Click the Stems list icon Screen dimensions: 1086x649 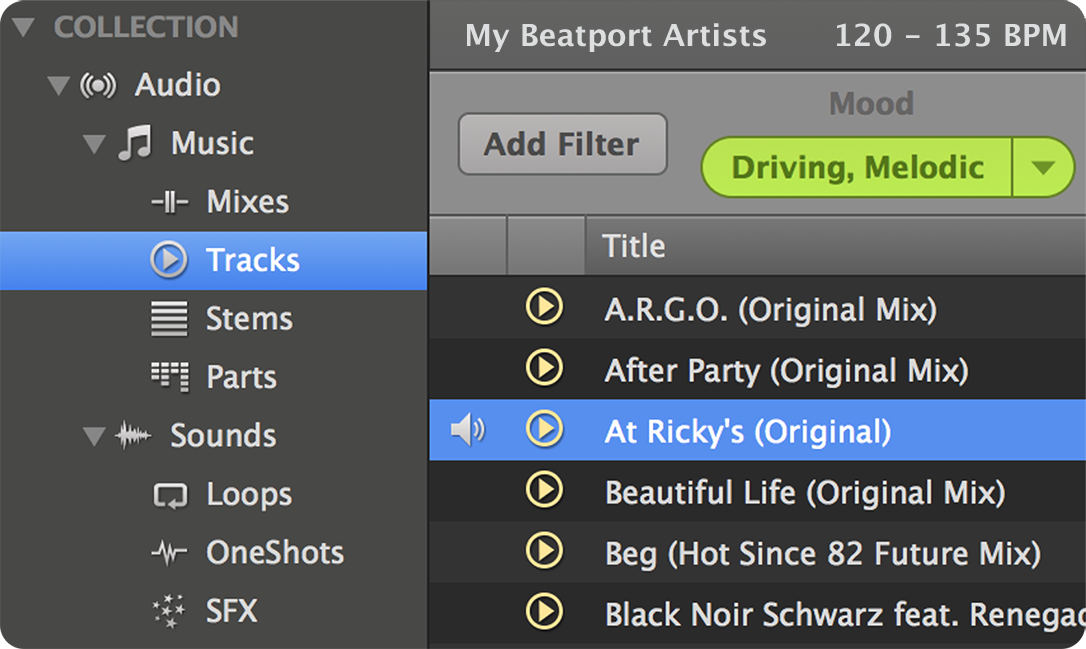[x=170, y=319]
